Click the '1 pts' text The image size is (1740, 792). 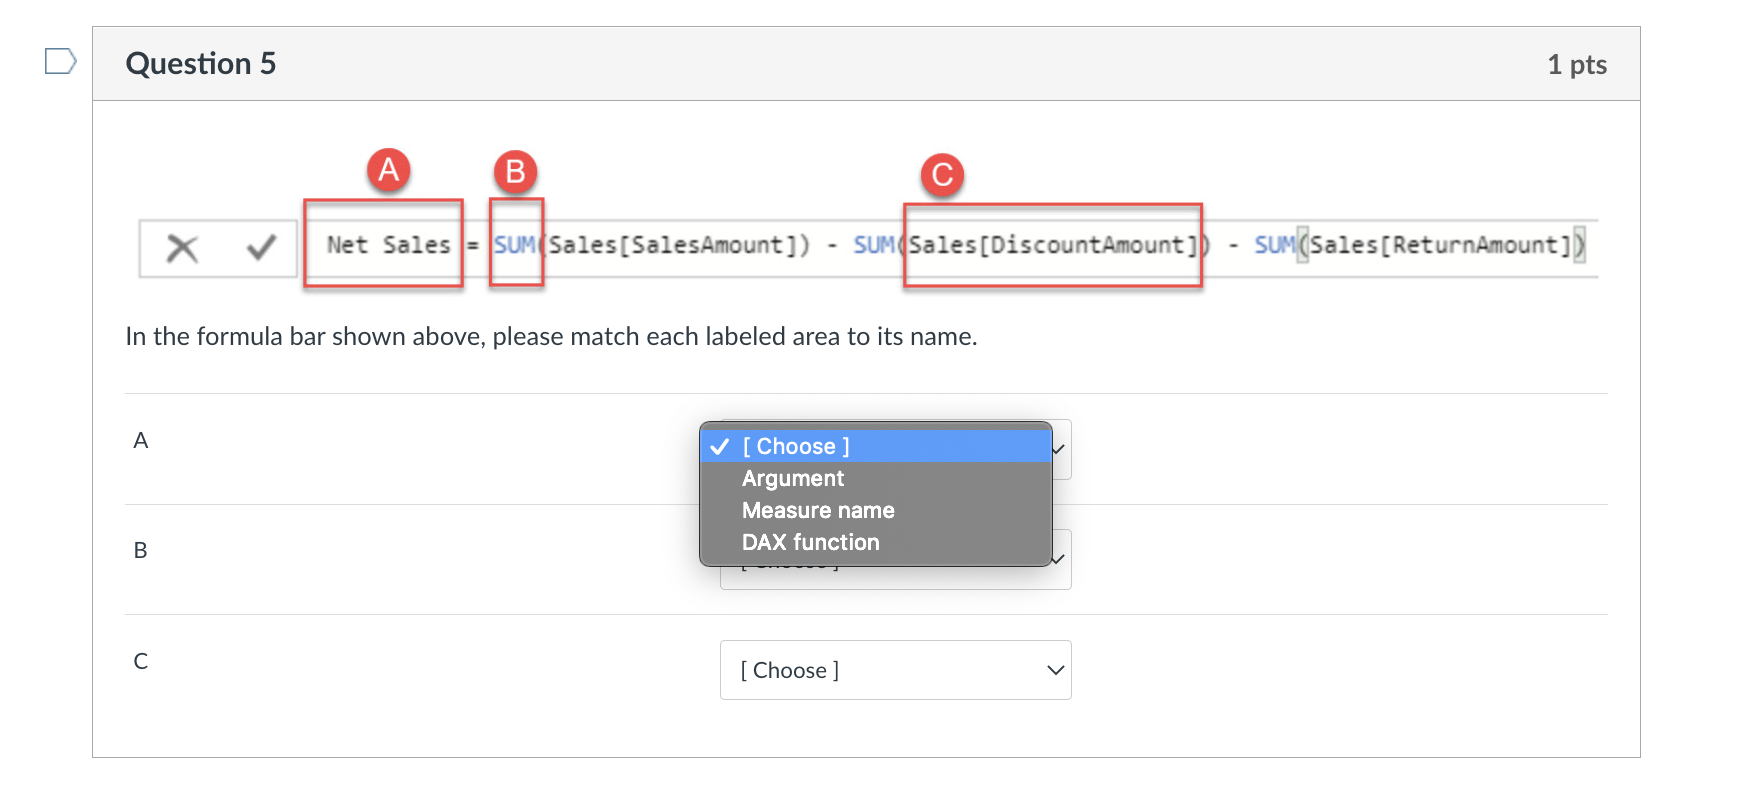click(1577, 65)
